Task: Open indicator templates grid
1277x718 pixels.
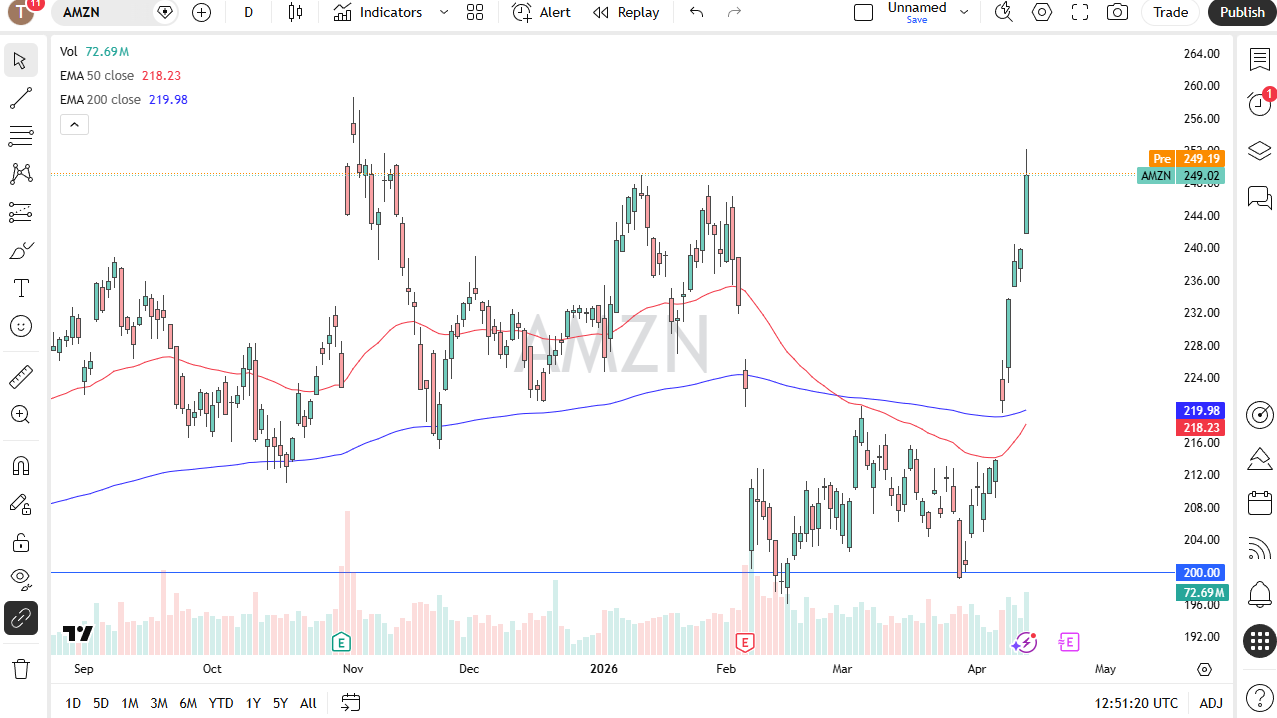Action: 475,12
